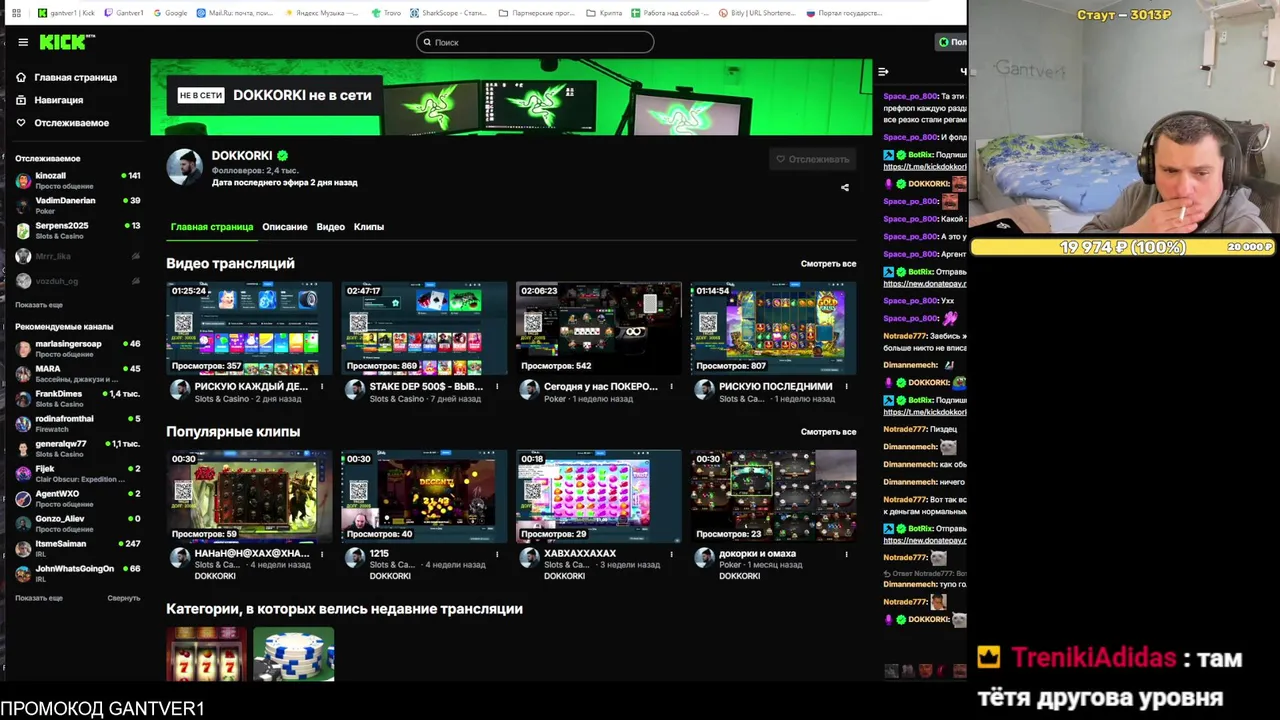Open the Bitly URL Shortener bookmark

click(758, 13)
